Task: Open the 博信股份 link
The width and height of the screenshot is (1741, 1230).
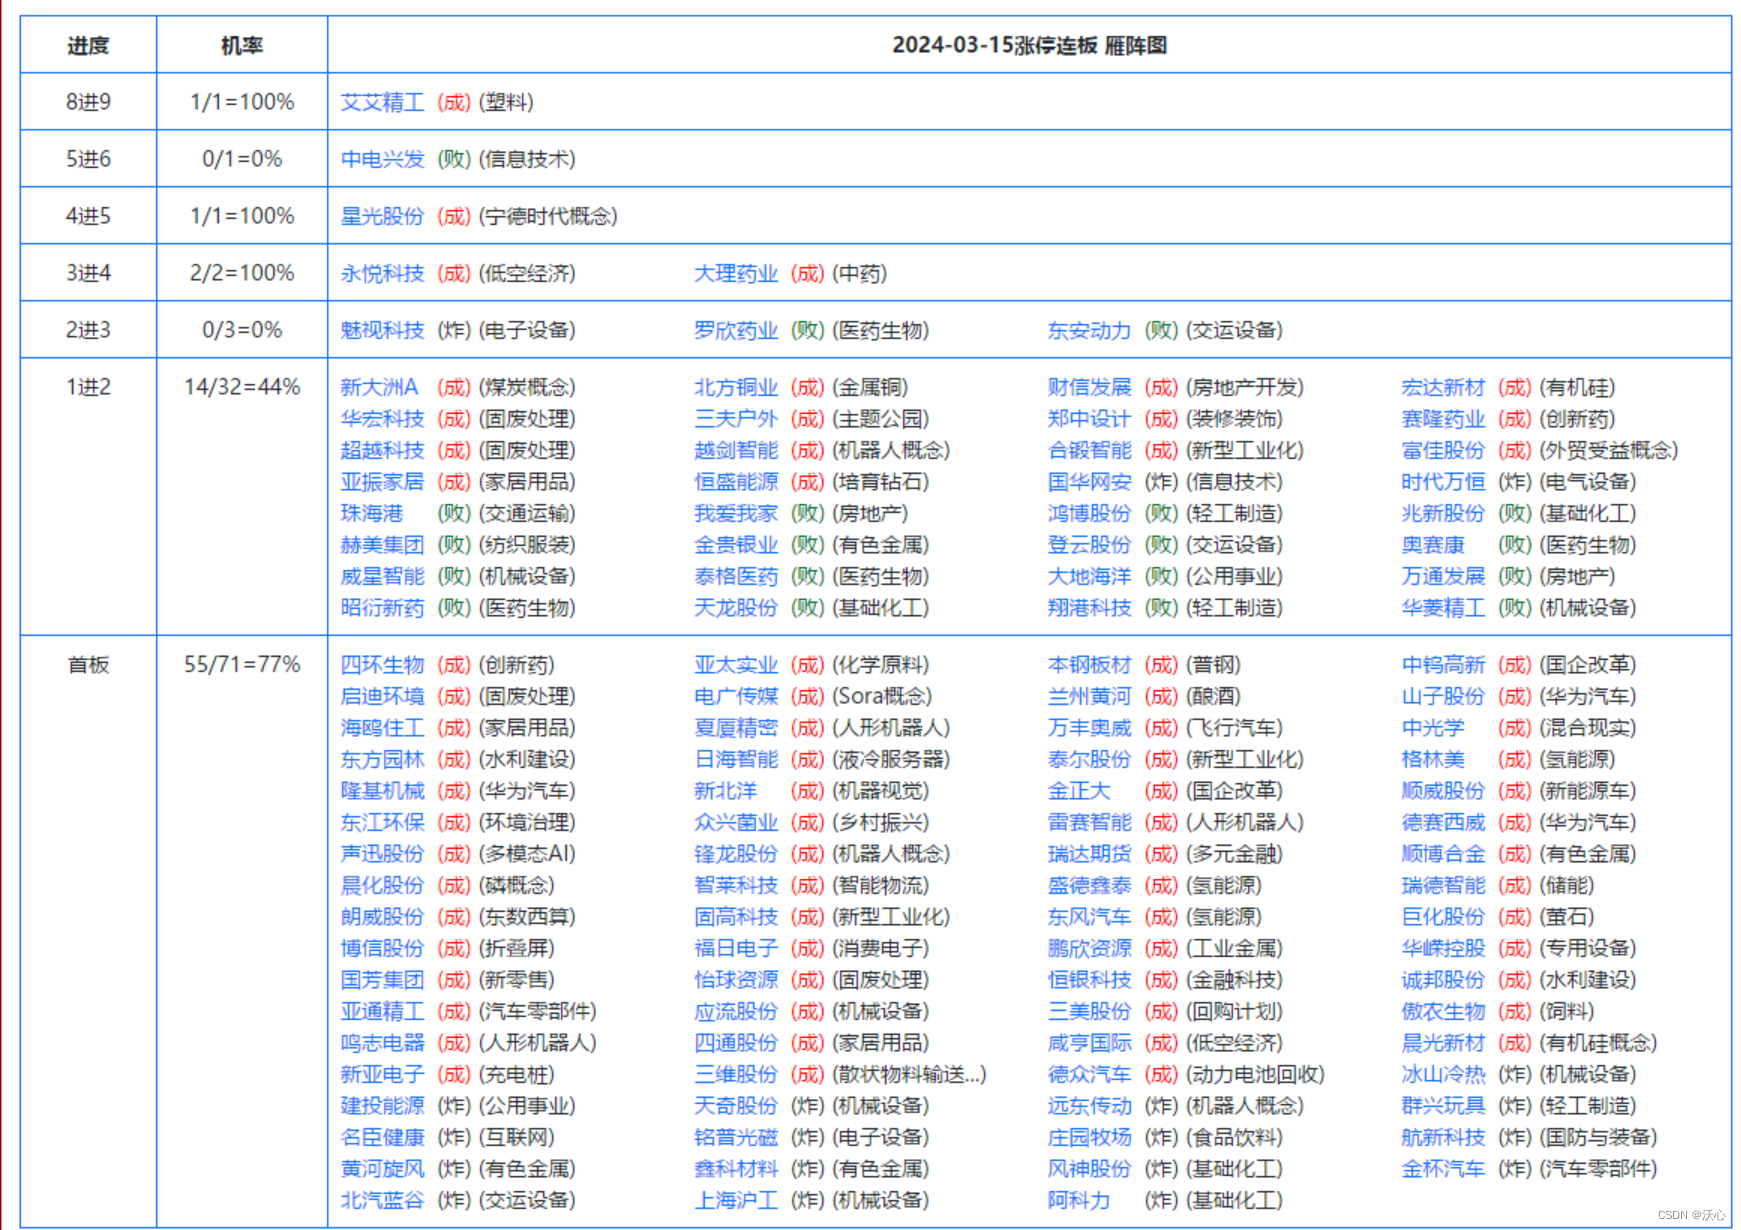Action: tap(382, 948)
